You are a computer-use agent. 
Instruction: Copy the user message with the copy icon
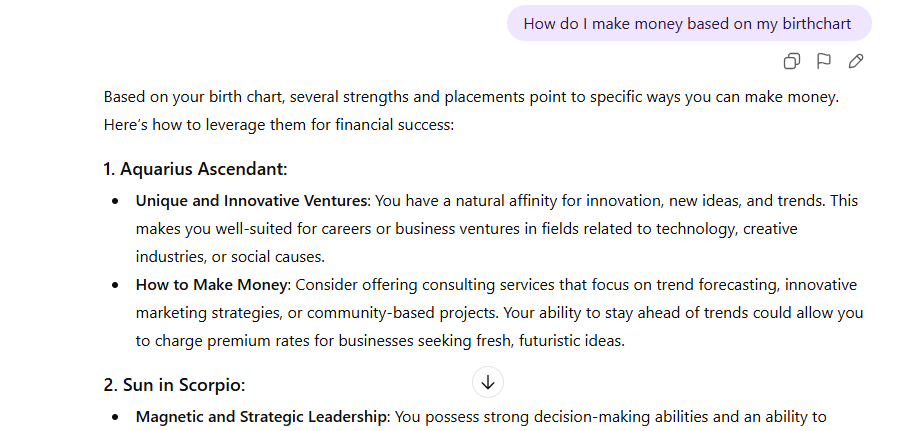(x=792, y=61)
